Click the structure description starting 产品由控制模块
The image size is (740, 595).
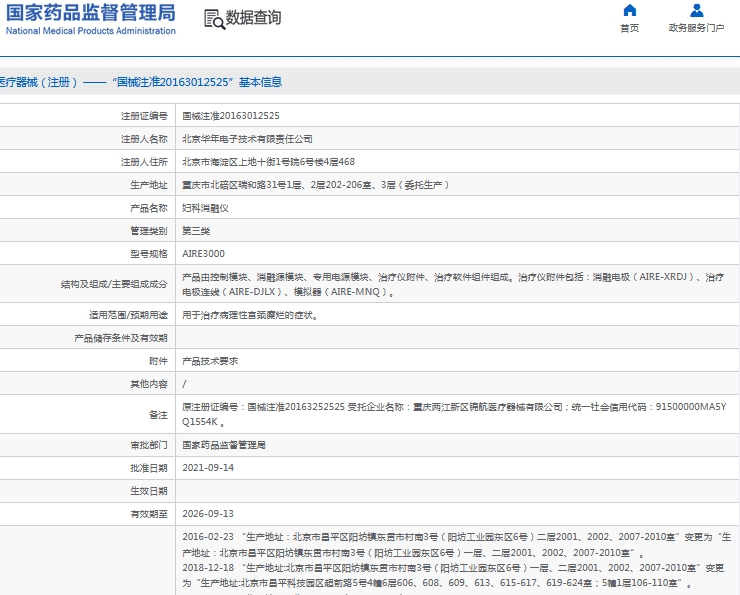pos(453,285)
